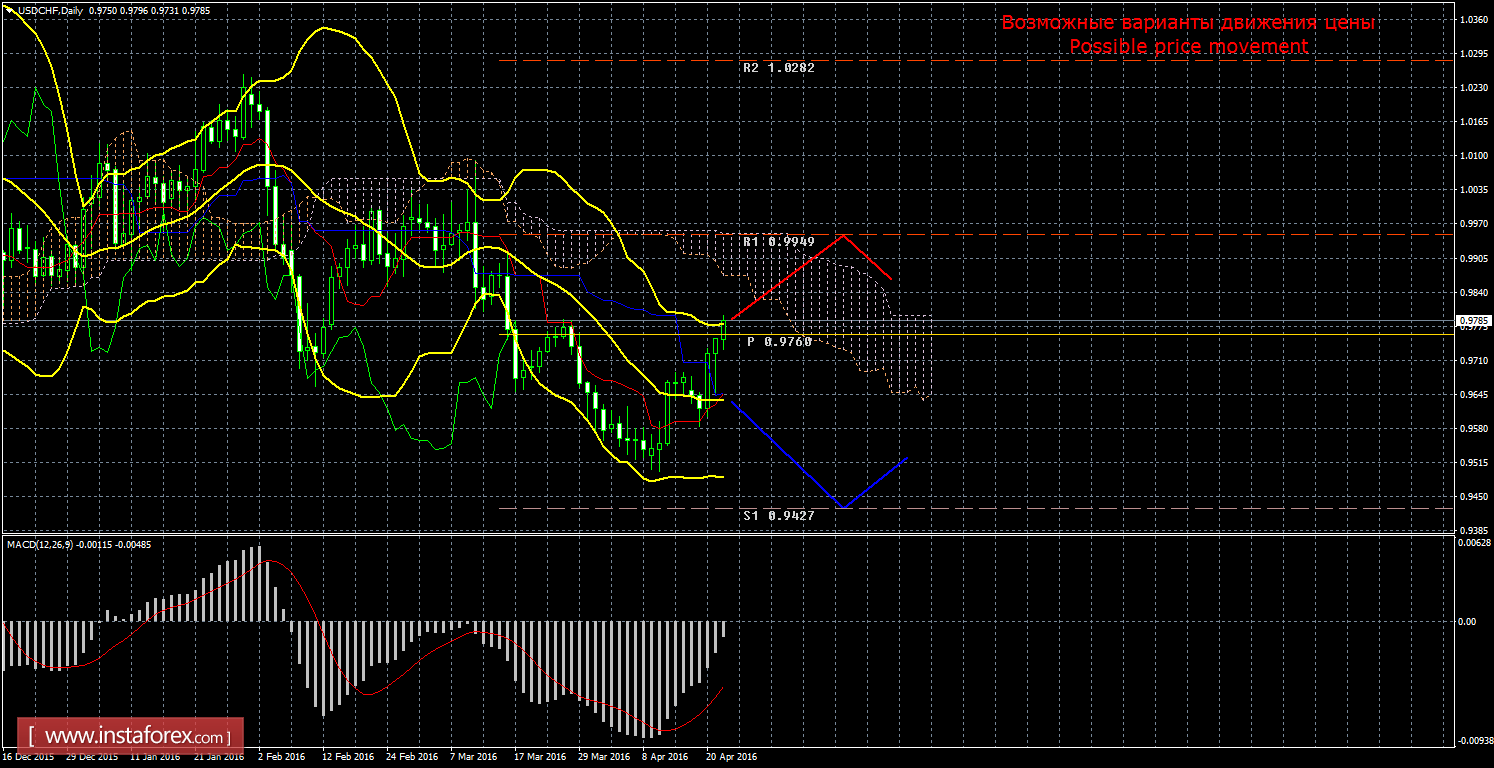This screenshot has width=1494, height=768.
Task: Click the R2 1.0282 resistance label
Action: [778, 68]
